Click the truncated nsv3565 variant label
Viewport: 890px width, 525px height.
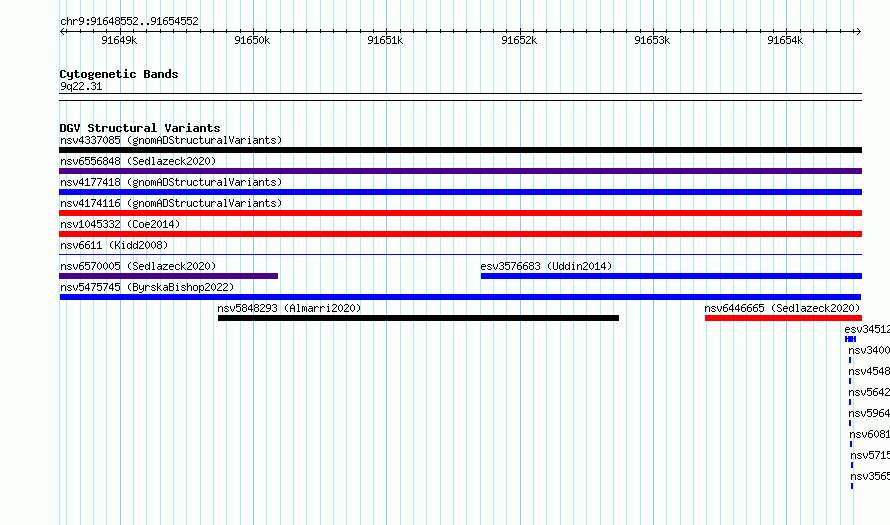click(870, 476)
